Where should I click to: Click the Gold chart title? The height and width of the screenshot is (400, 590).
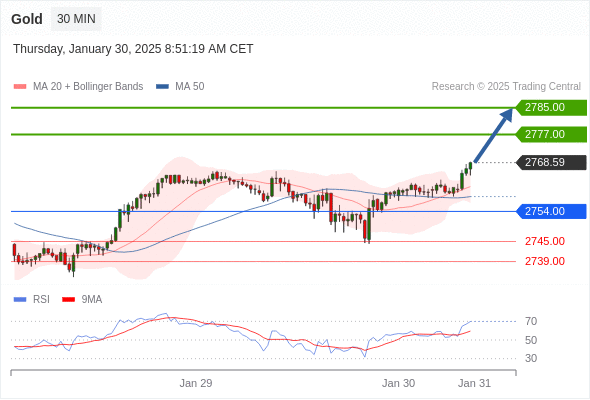point(27,19)
